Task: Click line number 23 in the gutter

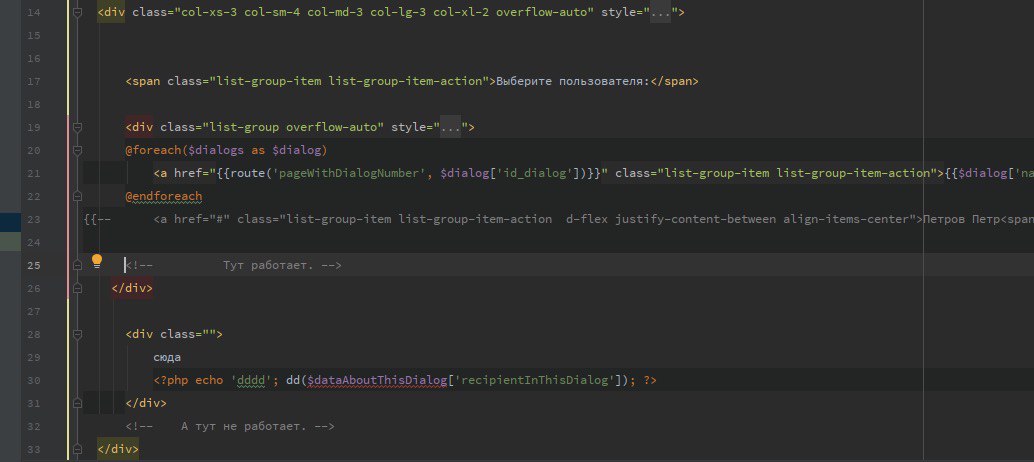Action: click(x=34, y=219)
